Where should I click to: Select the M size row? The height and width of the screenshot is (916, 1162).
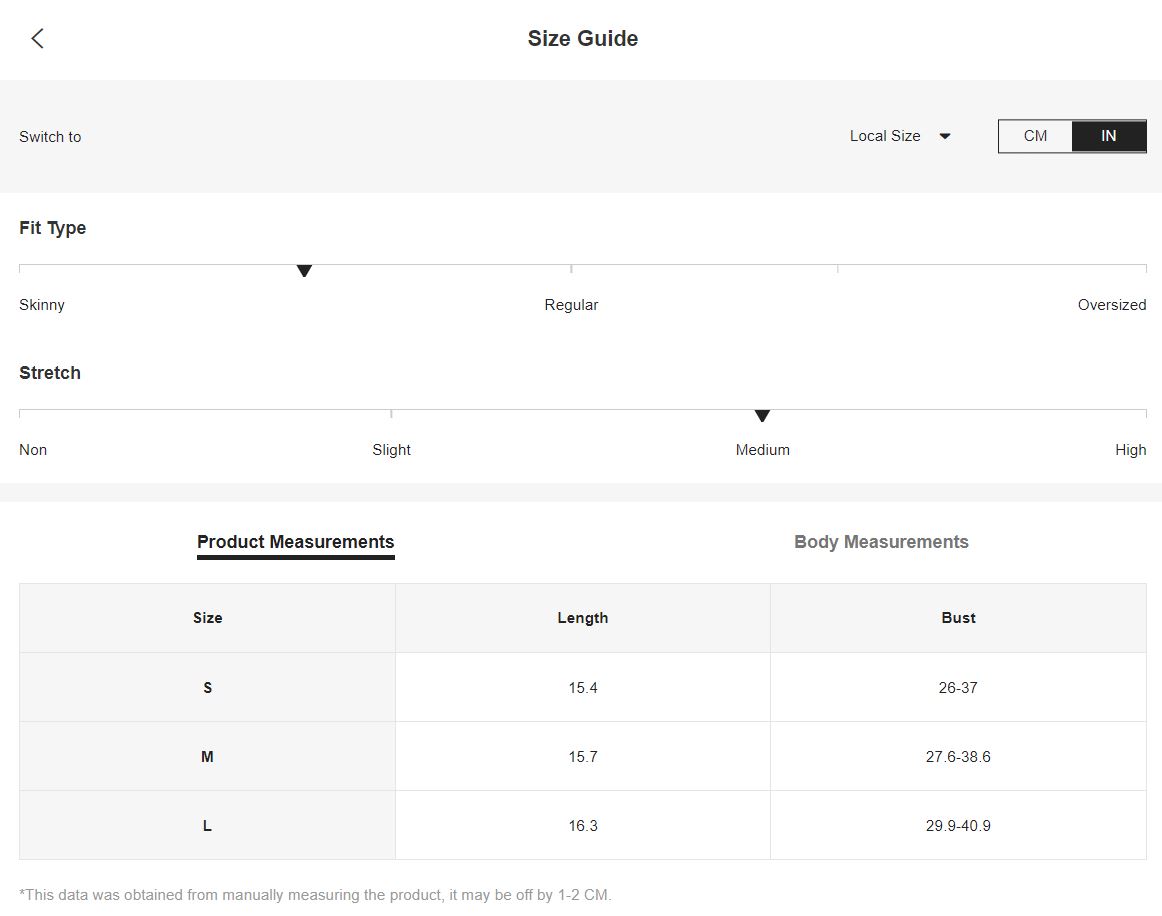click(582, 757)
